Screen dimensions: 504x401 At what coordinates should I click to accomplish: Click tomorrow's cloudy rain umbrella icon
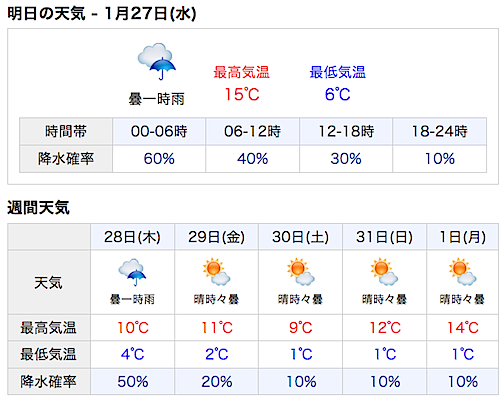coord(157,61)
